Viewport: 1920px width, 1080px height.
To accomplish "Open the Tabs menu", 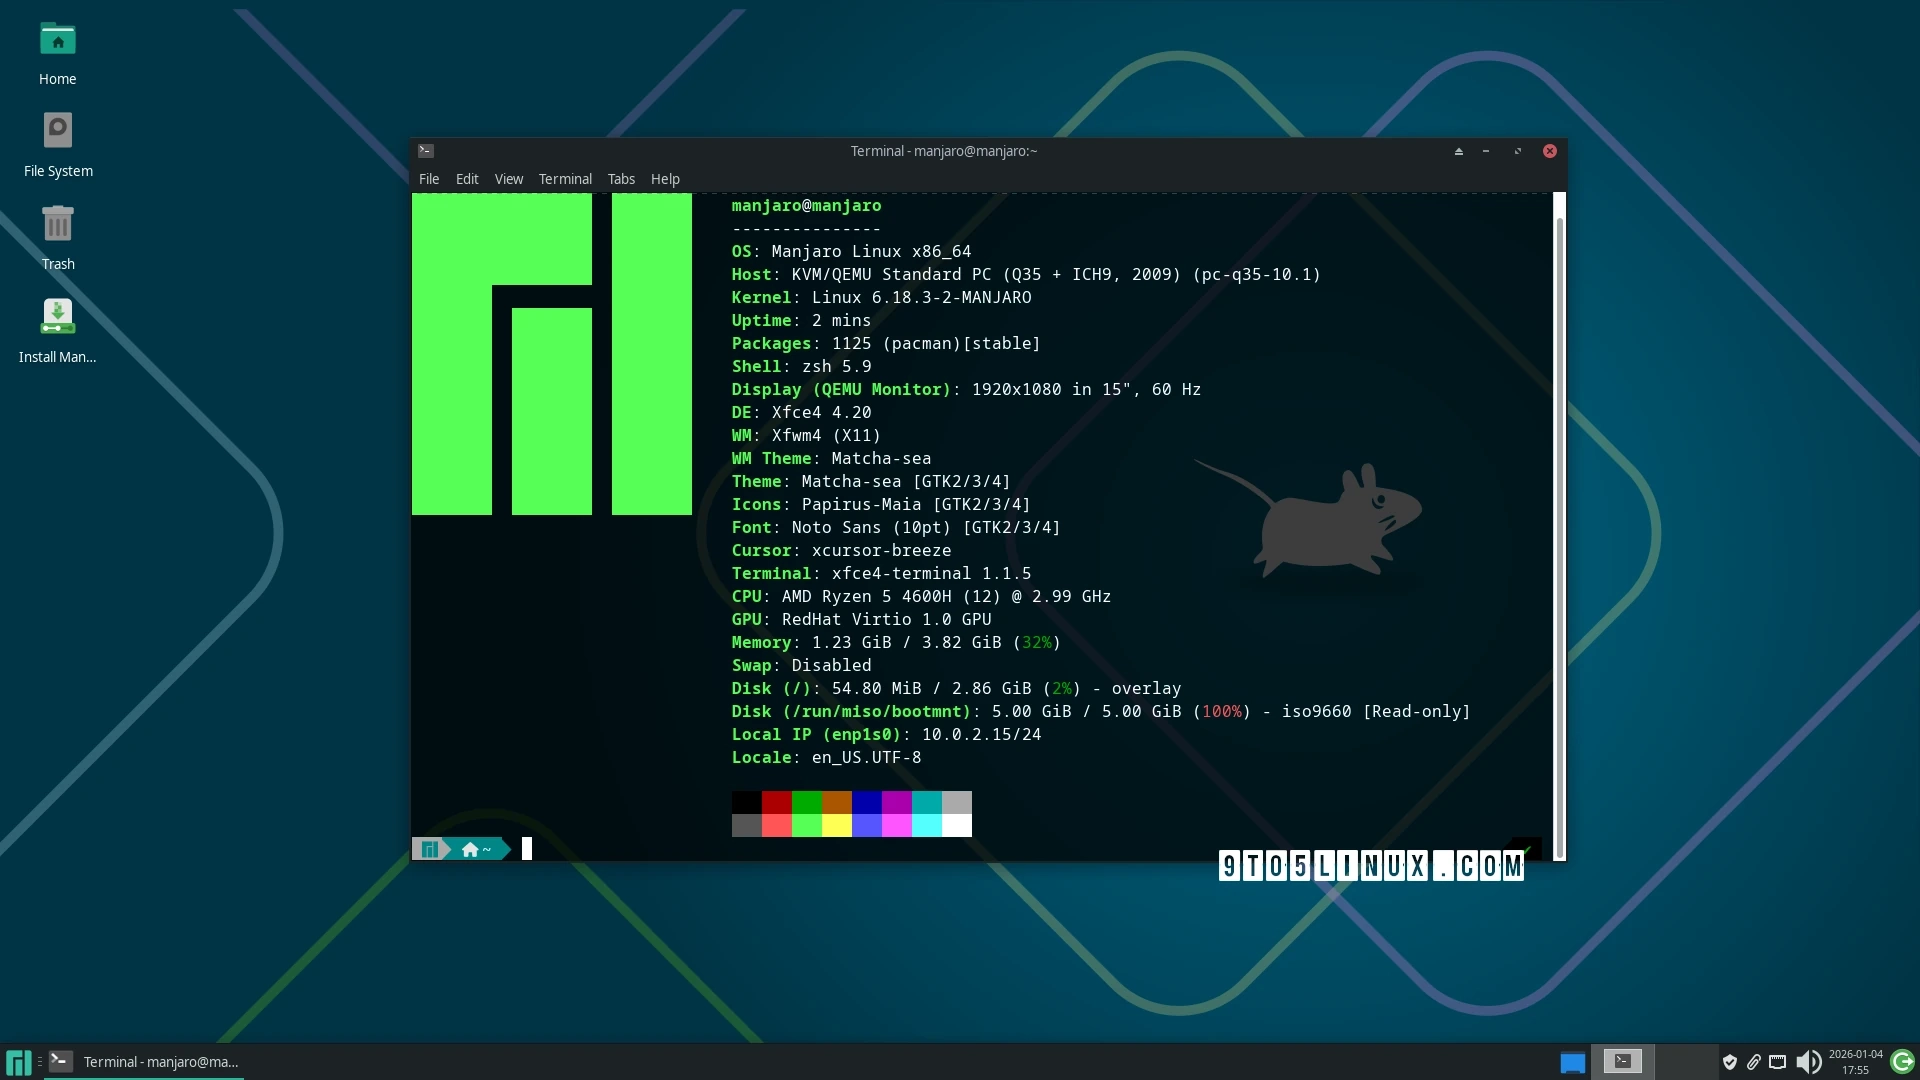I will [x=620, y=179].
